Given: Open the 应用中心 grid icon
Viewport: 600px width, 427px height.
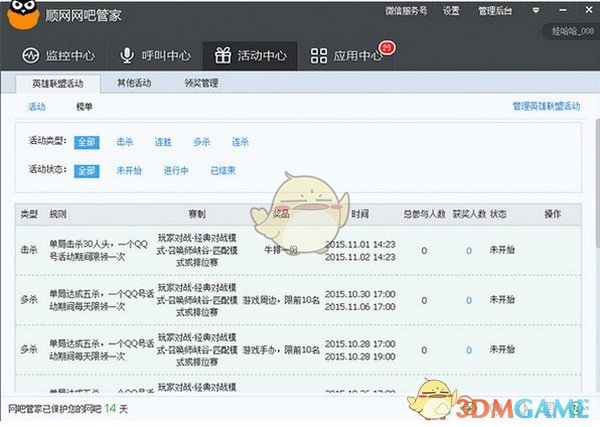Looking at the screenshot, I should point(319,56).
